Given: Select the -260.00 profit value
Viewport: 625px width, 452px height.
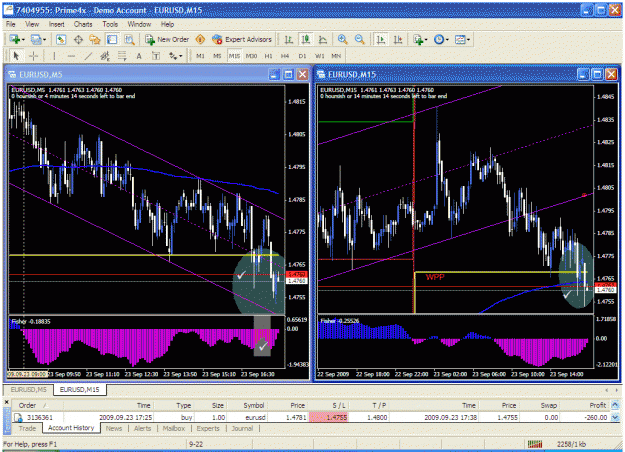Looking at the screenshot, I should tap(596, 417).
